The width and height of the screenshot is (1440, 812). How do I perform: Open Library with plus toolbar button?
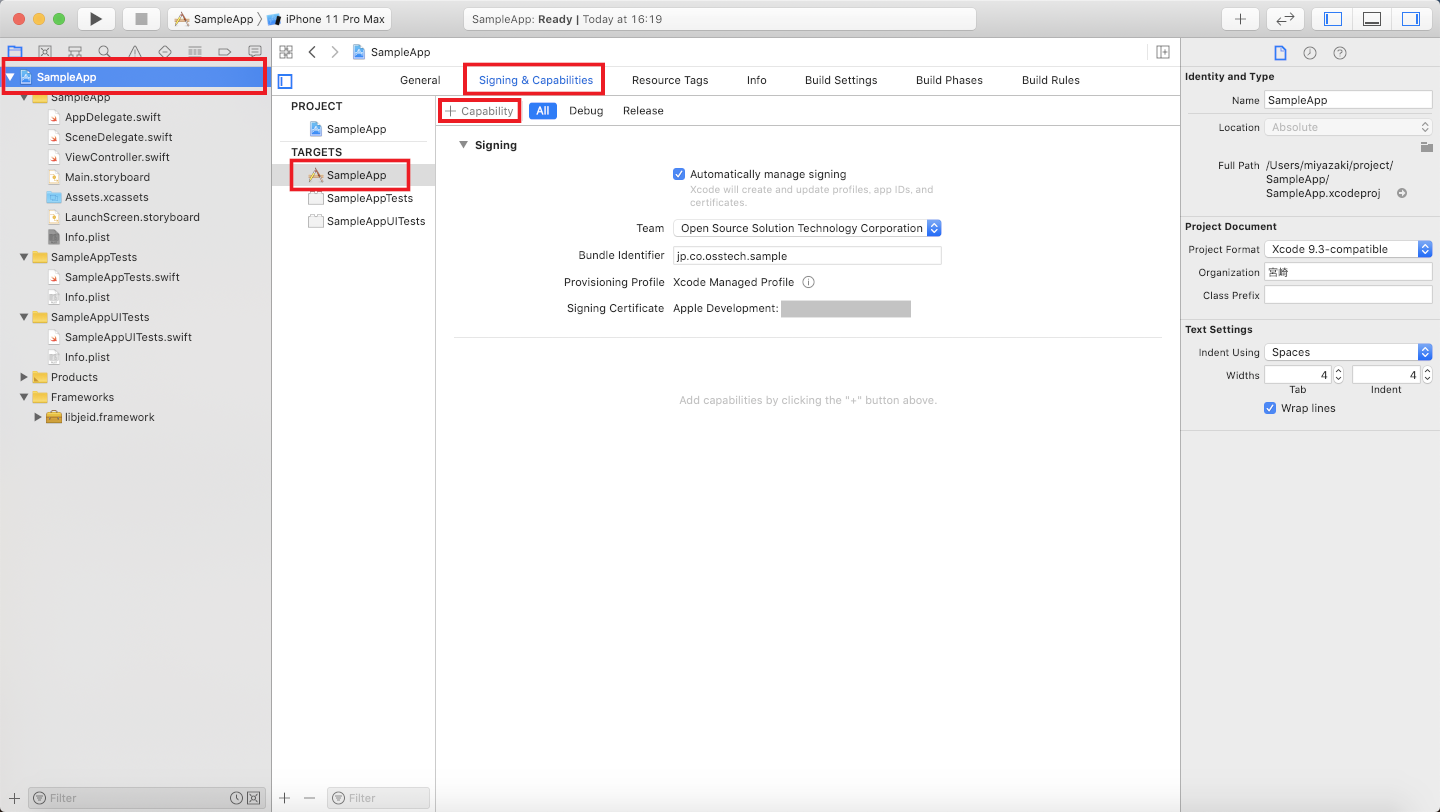1240,19
